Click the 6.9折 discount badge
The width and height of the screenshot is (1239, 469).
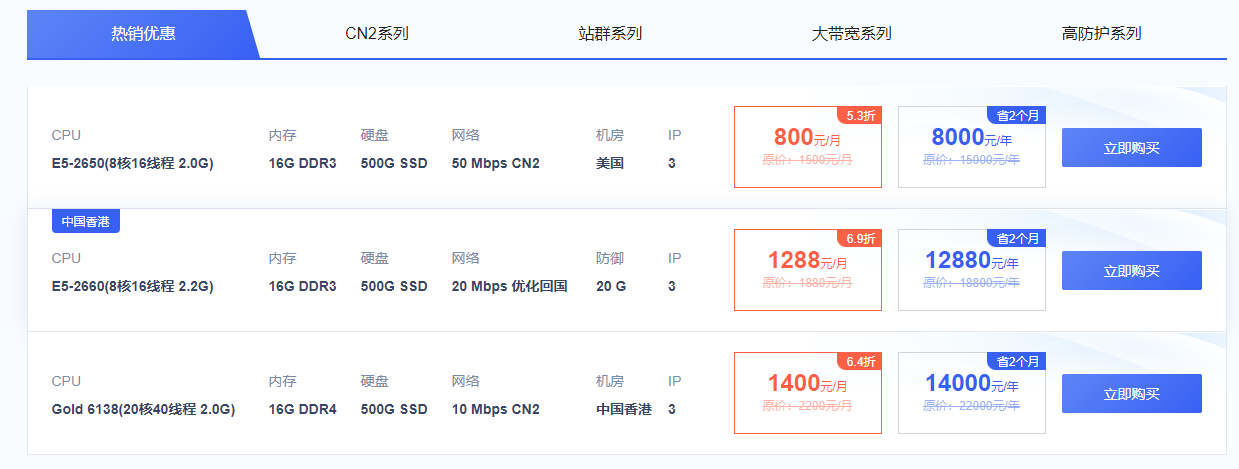860,238
